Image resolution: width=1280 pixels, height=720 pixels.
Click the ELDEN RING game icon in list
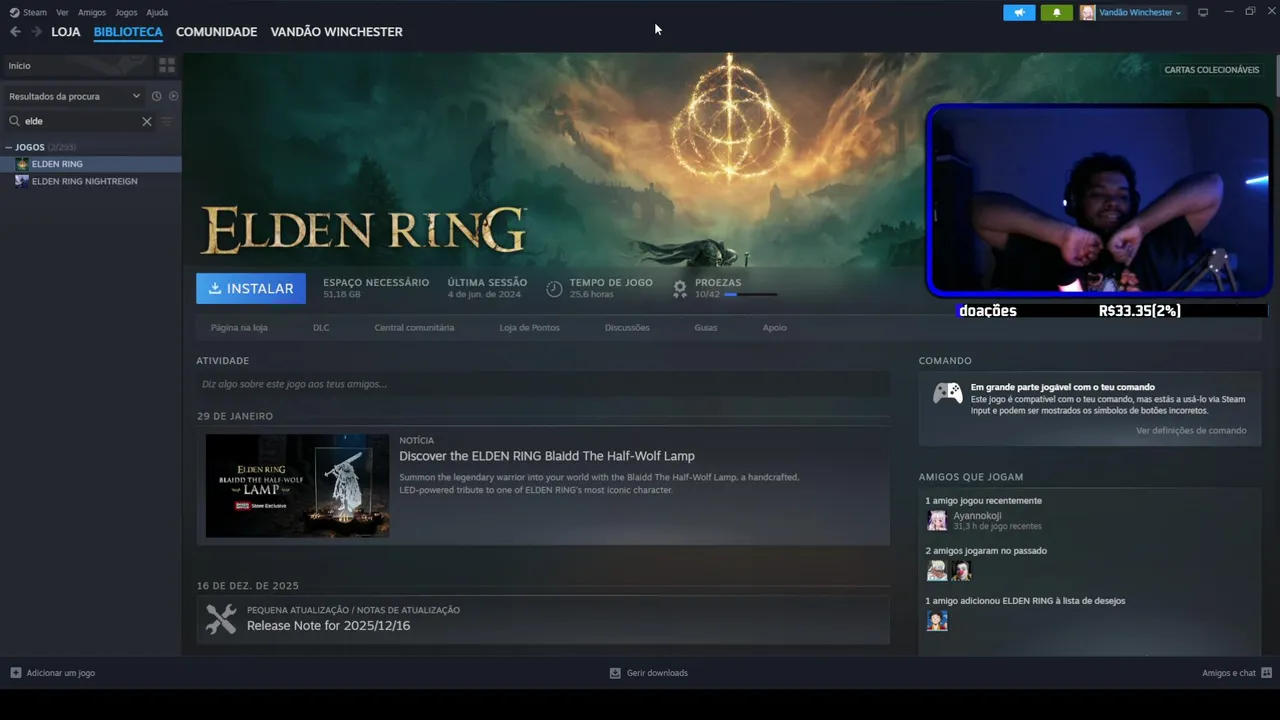coord(22,164)
